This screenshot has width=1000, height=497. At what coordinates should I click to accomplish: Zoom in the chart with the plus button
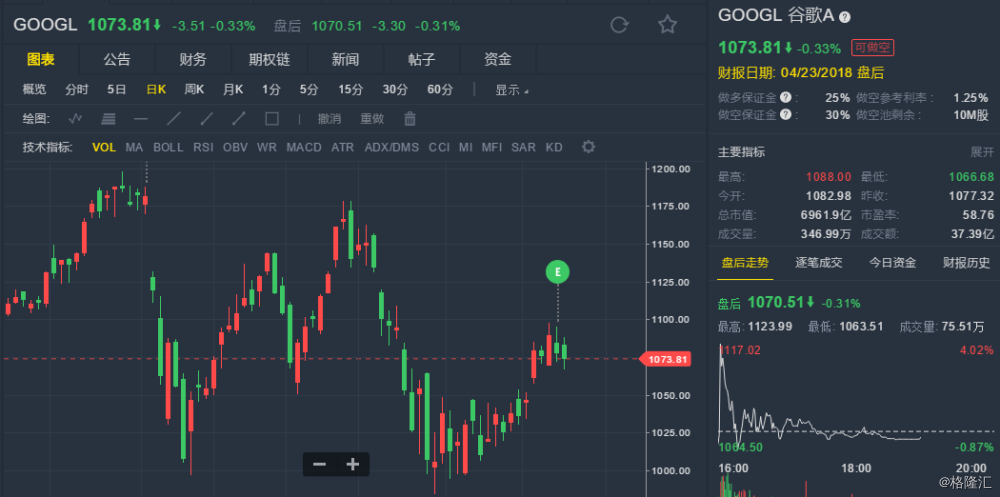pyautogui.click(x=353, y=464)
